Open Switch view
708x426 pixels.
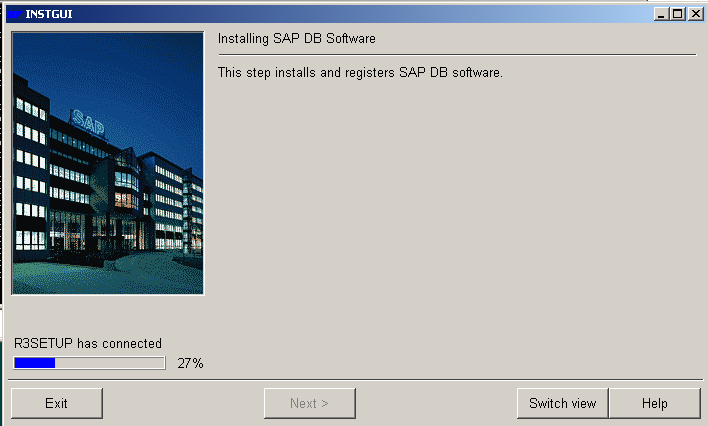click(x=563, y=403)
